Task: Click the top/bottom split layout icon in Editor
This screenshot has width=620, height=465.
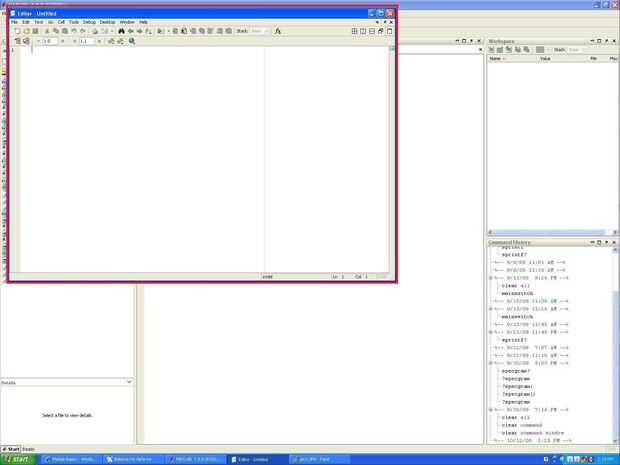Action: [372, 31]
